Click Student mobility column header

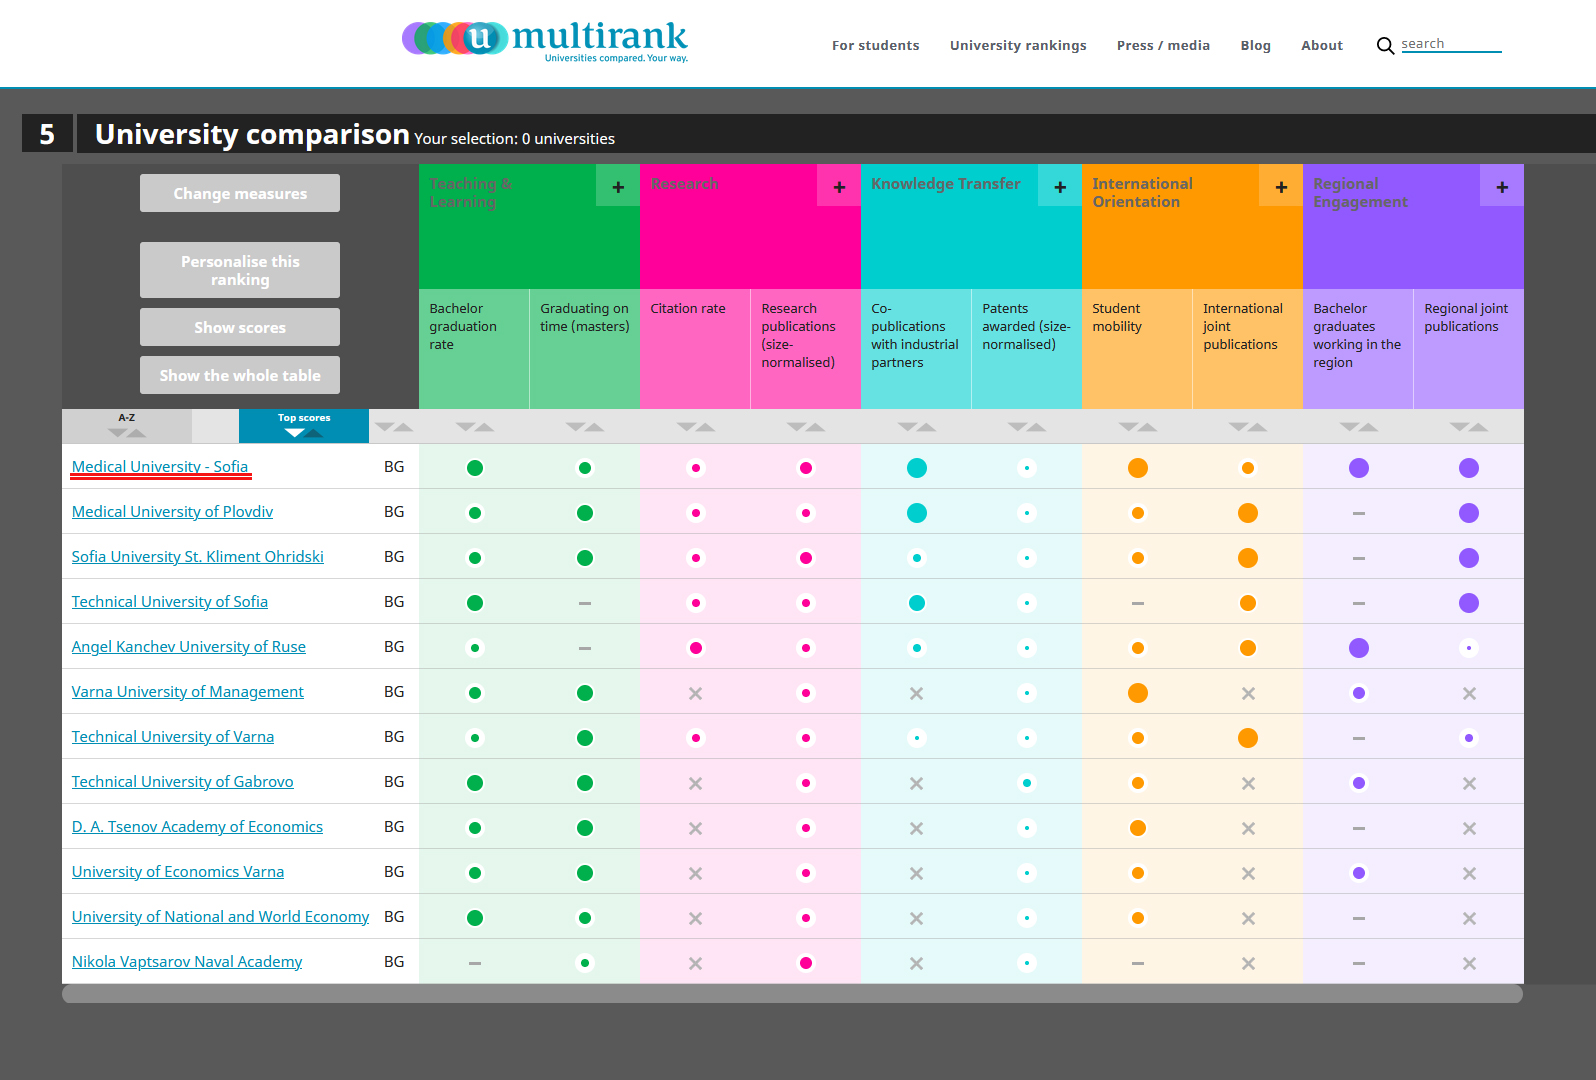tap(1137, 349)
